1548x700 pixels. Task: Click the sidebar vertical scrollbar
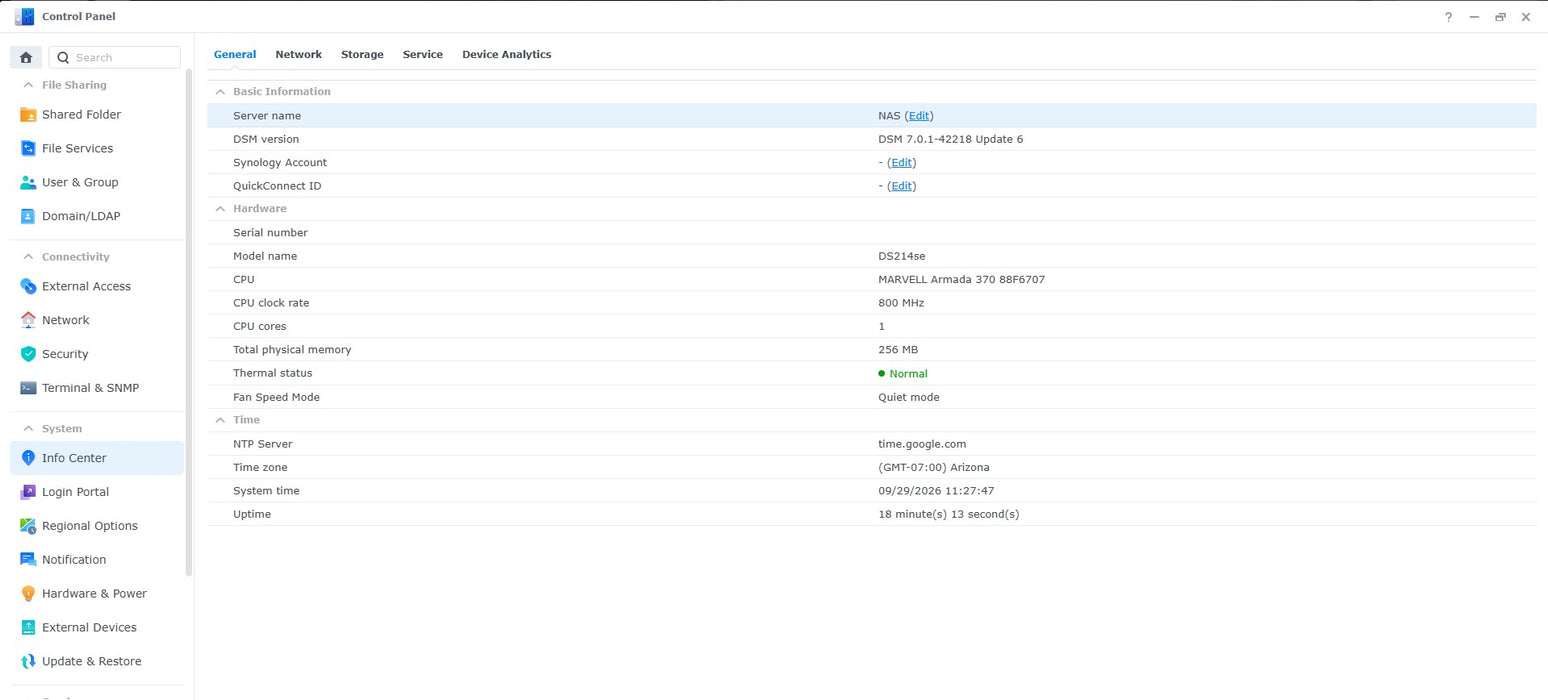pyautogui.click(x=189, y=323)
